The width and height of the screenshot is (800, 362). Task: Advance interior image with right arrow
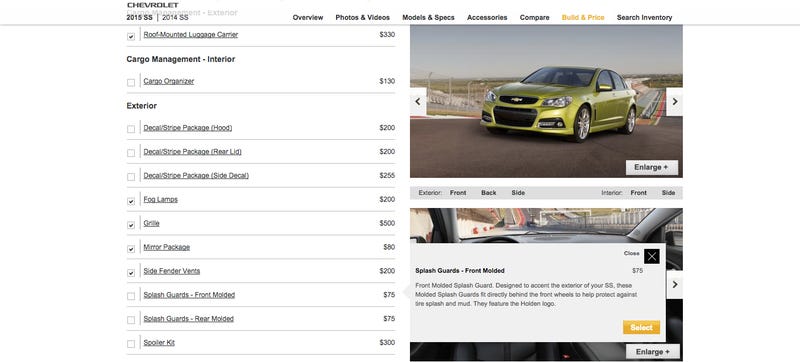pyautogui.click(x=674, y=285)
